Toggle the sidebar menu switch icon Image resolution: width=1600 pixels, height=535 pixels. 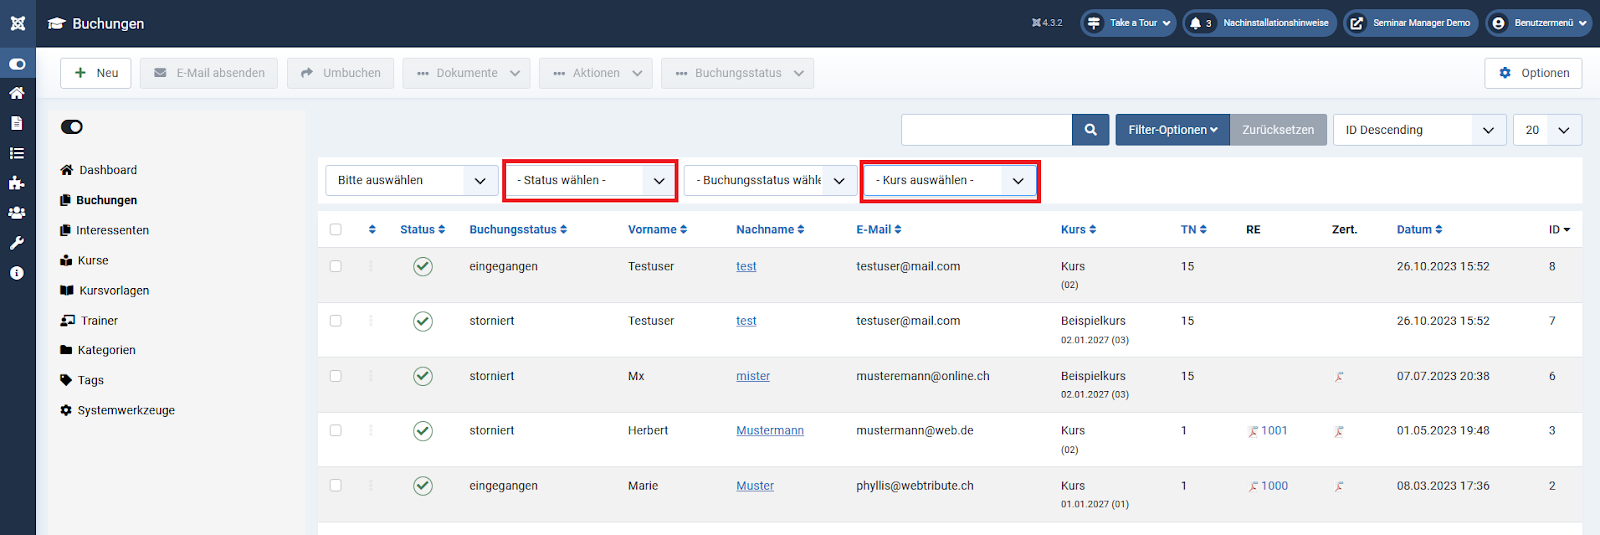(17, 64)
